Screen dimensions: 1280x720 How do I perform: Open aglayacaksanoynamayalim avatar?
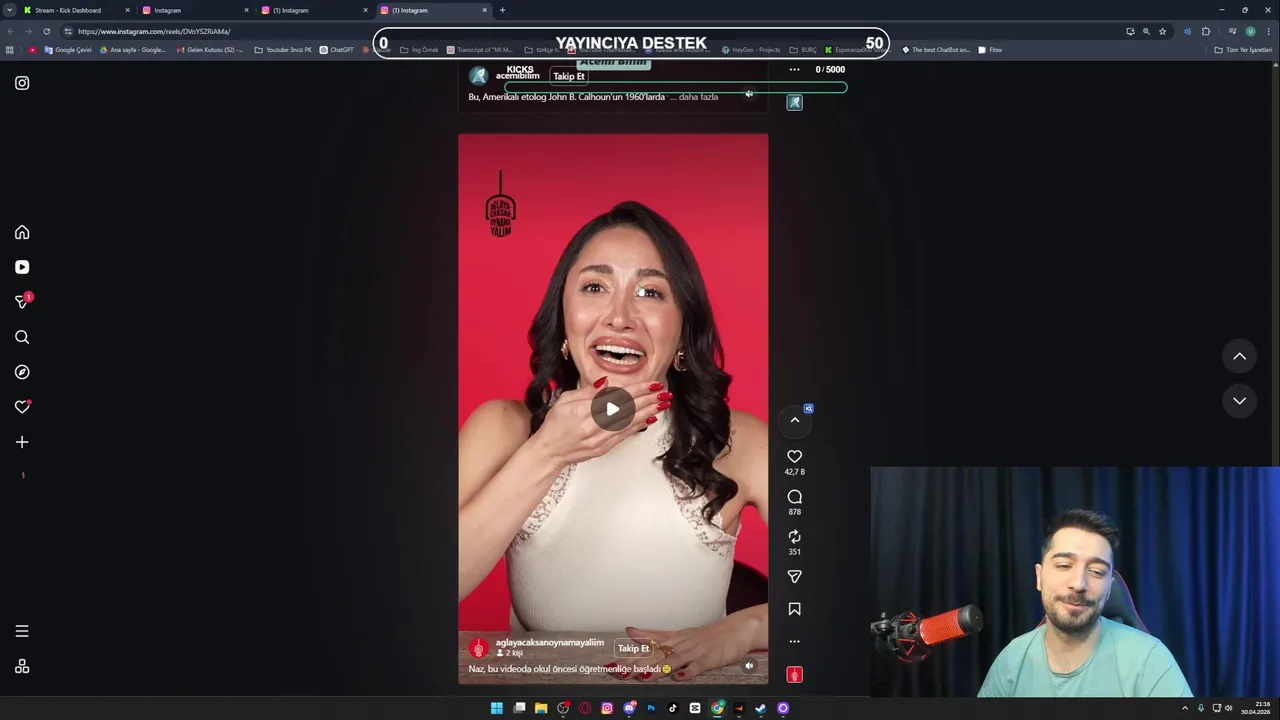[x=479, y=648]
